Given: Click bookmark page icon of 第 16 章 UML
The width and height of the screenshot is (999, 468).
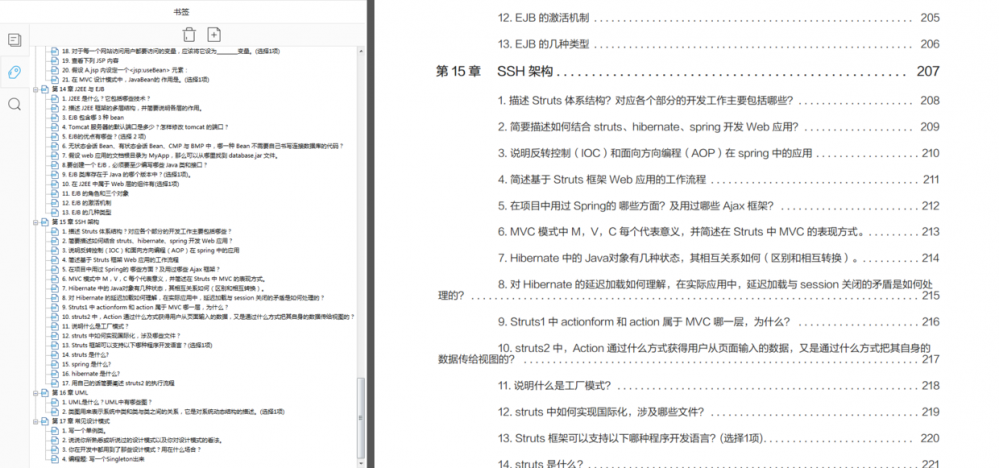Looking at the screenshot, I should 45,393.
